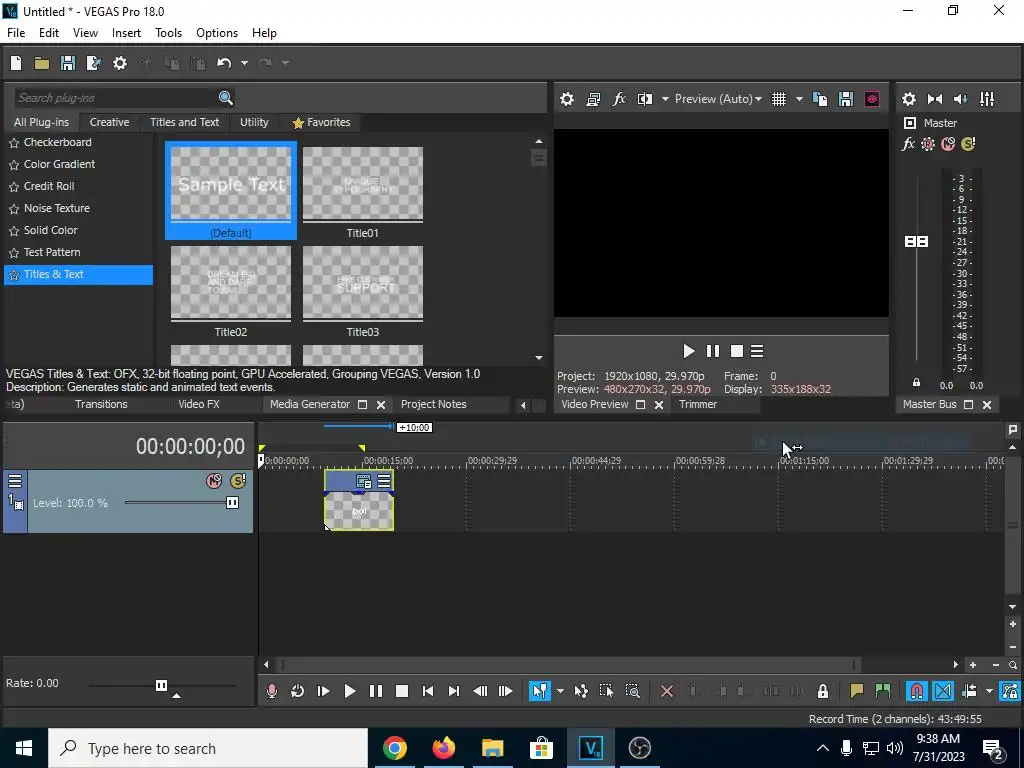Screen dimensions: 1024x768
Task: Show grid overlays in preview
Action: coord(778,99)
